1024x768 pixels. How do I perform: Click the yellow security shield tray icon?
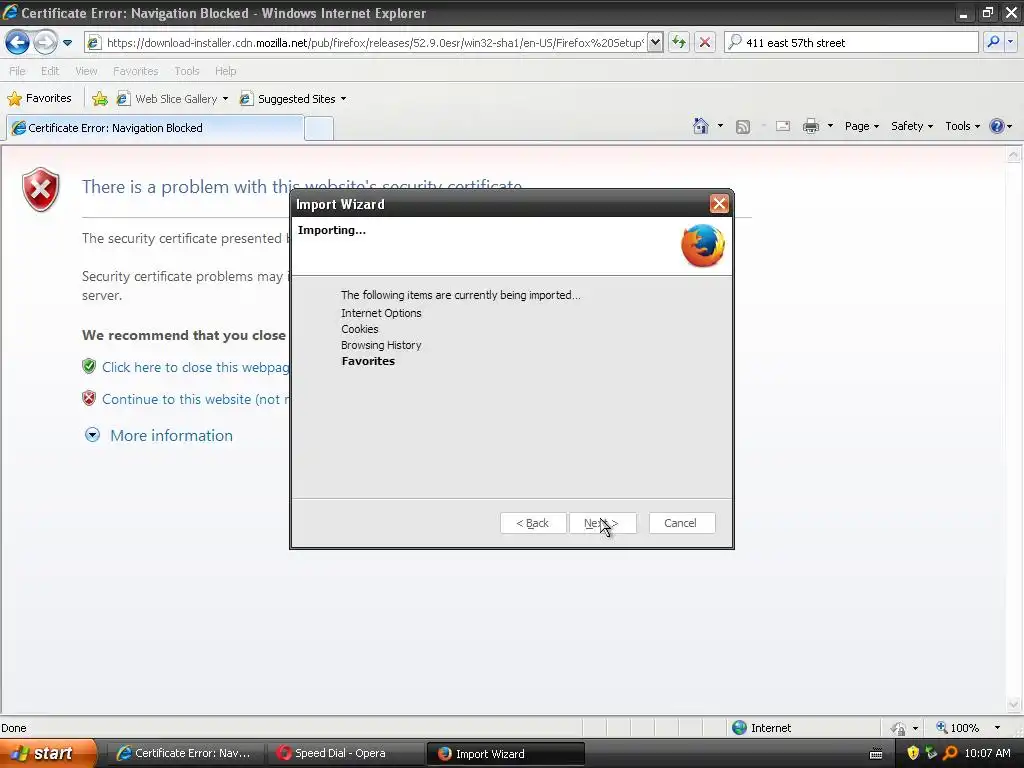[x=912, y=753]
